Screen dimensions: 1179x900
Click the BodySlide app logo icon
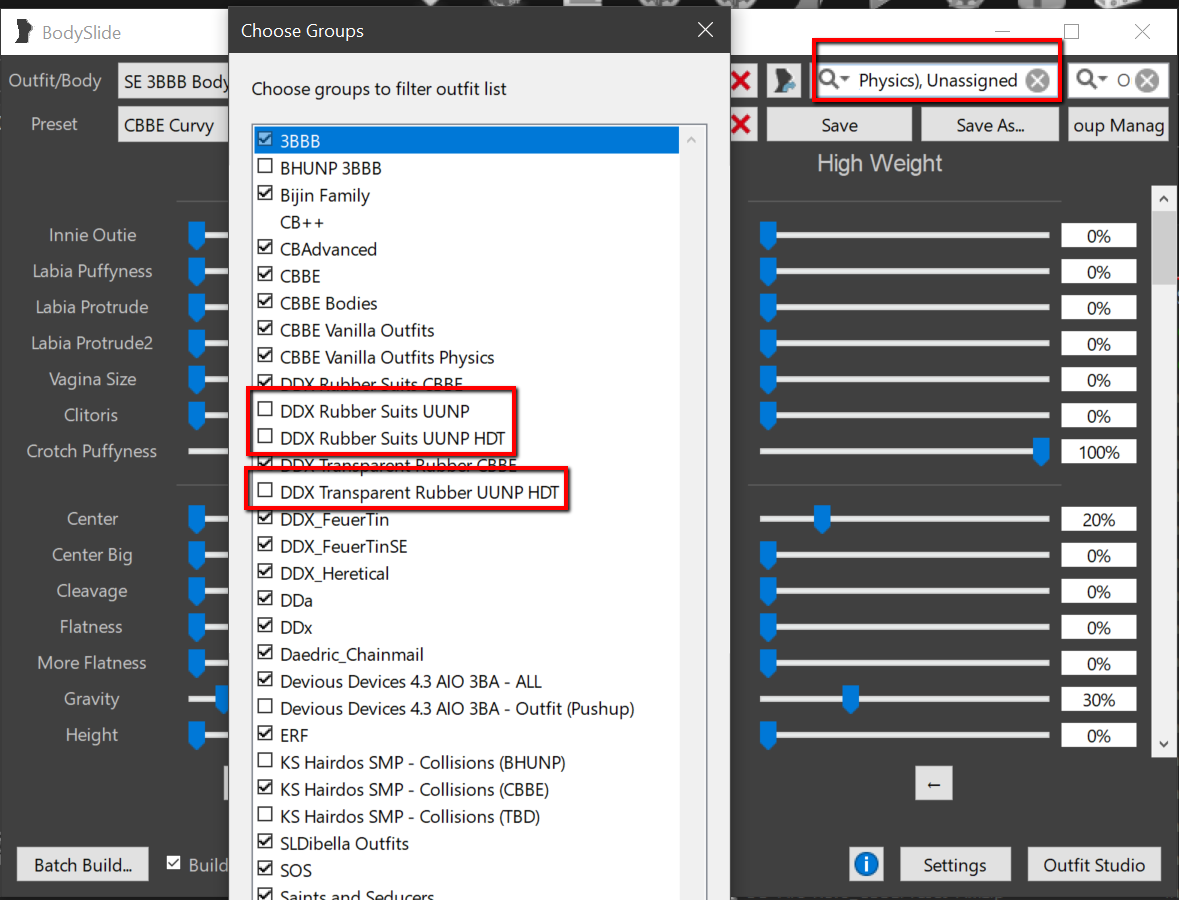tap(24, 32)
